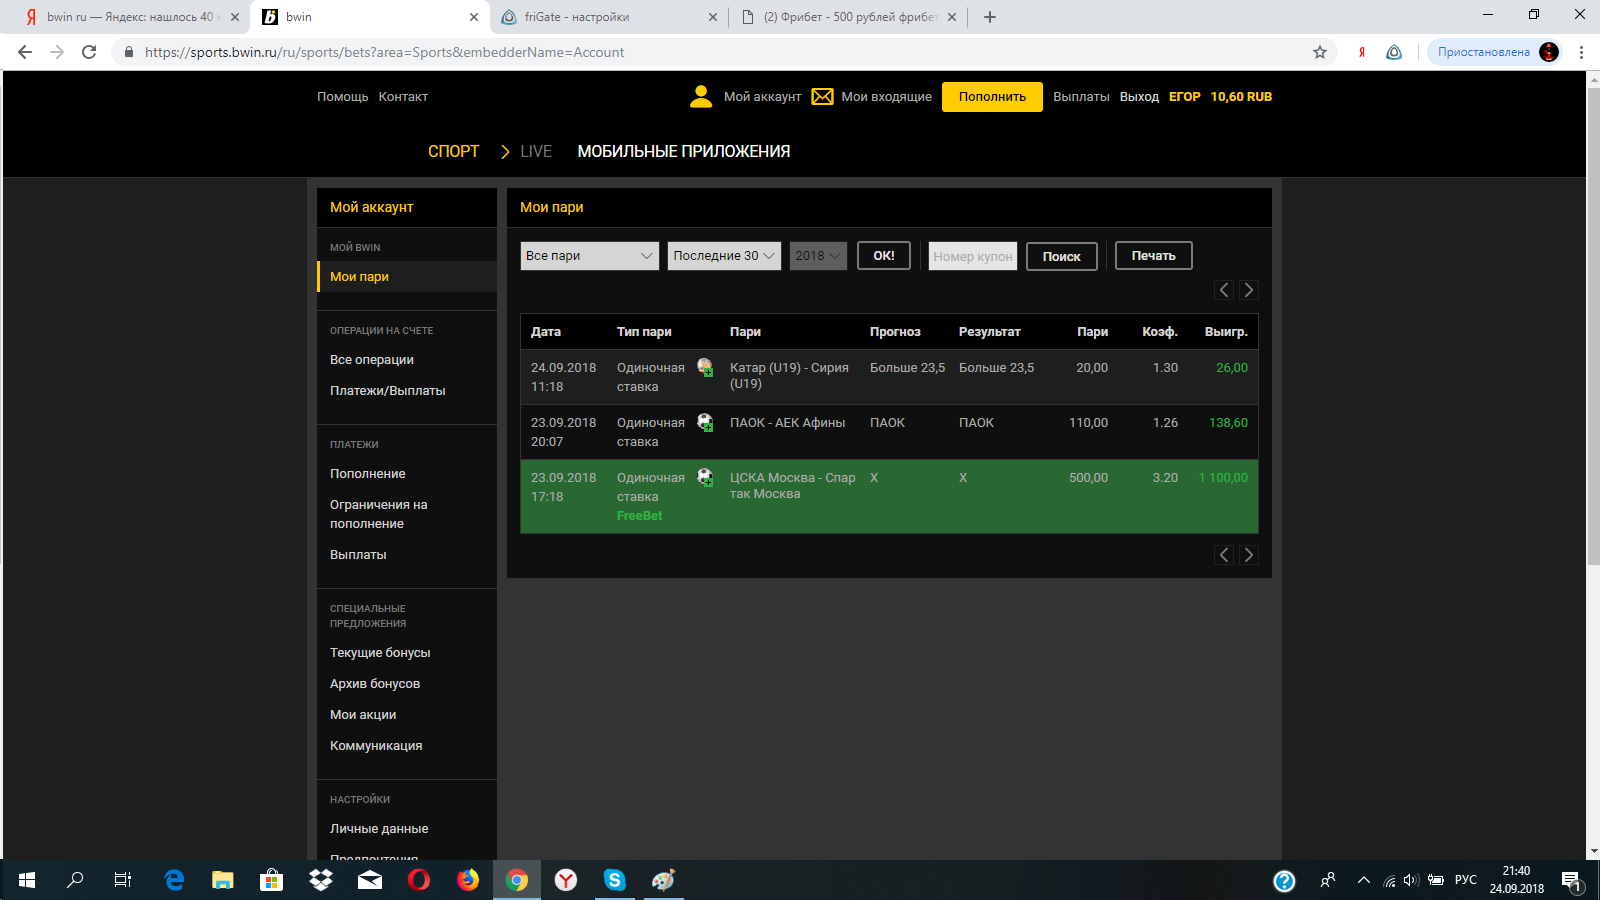This screenshot has width=1600, height=900.
Task: Open Windows Start menu
Action: click(27, 880)
